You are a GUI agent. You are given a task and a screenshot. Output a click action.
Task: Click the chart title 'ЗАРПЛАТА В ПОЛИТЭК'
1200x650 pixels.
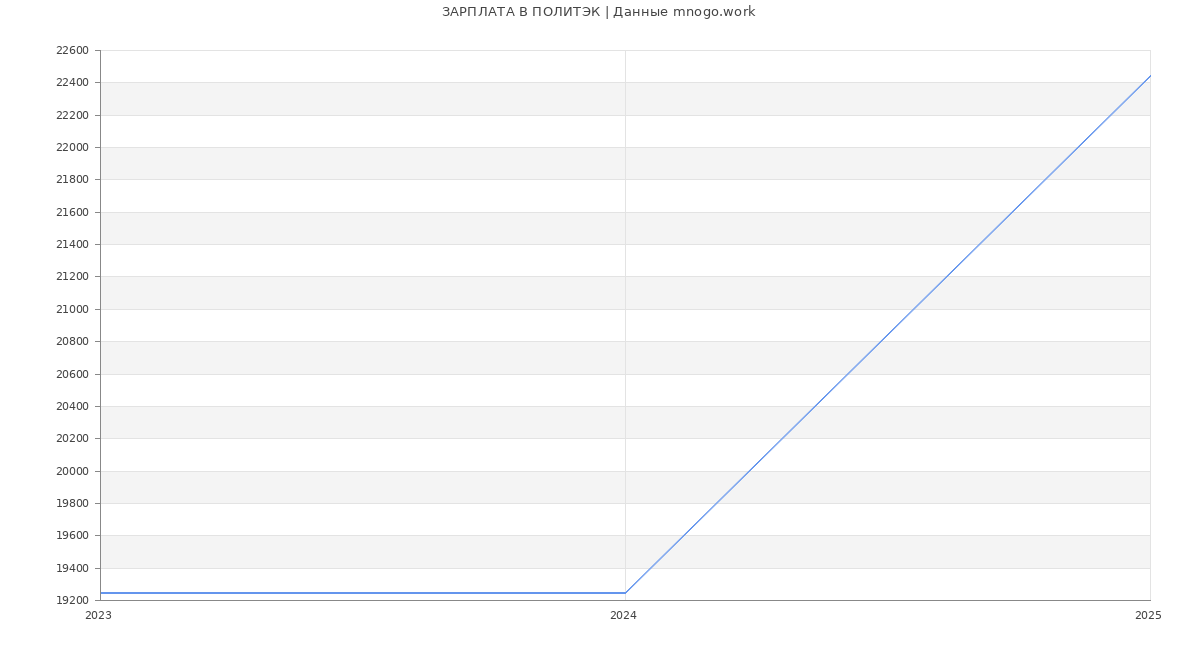[x=521, y=12]
